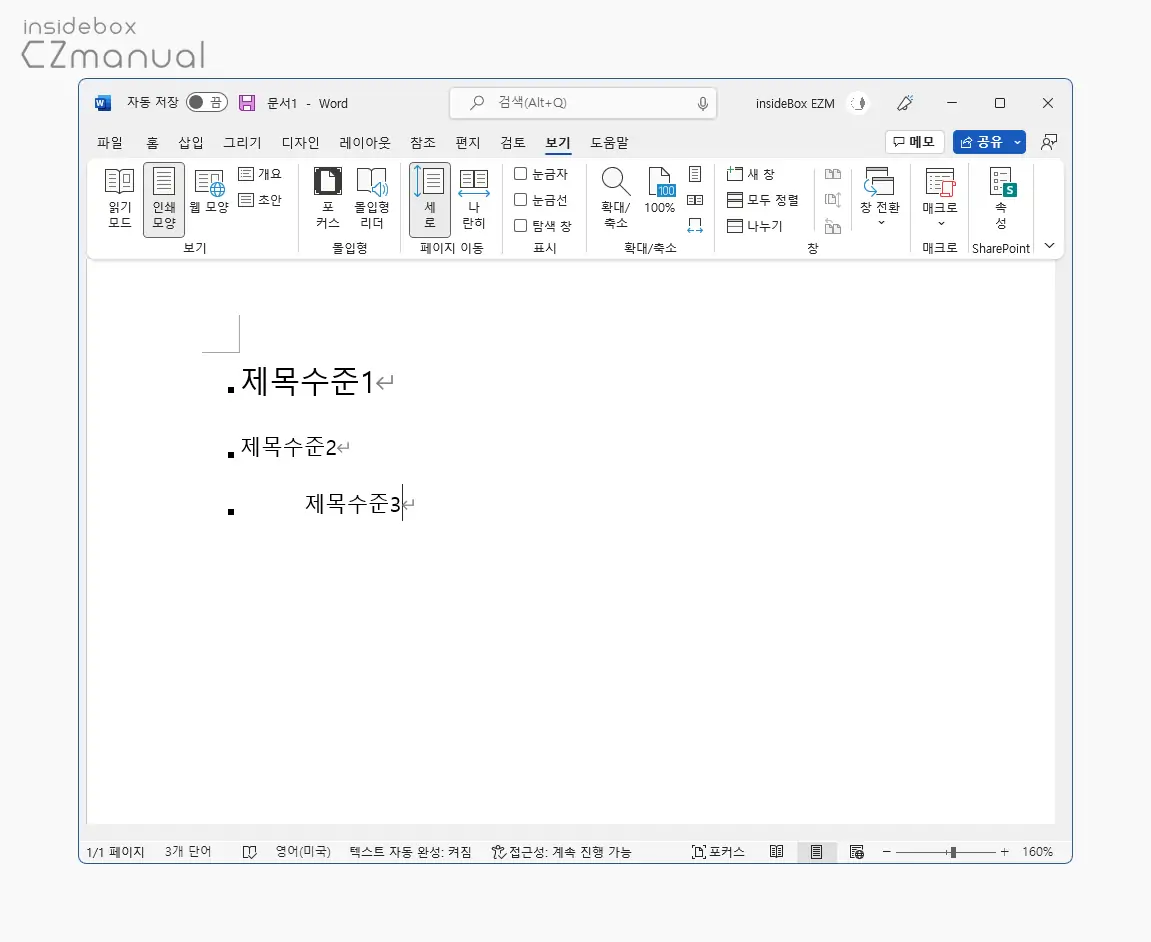Open the Layout (레이아웃) tab

[365, 142]
